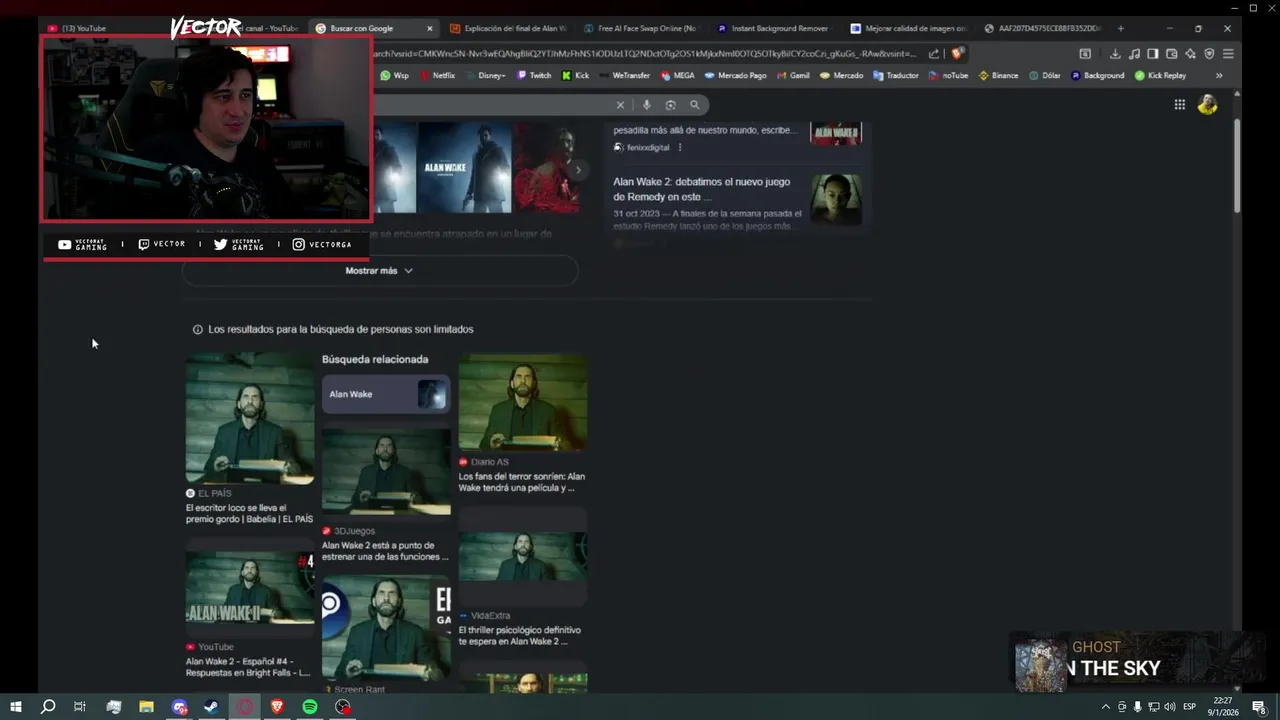
Task: Open the Brave wallet icon
Action: [1172, 54]
